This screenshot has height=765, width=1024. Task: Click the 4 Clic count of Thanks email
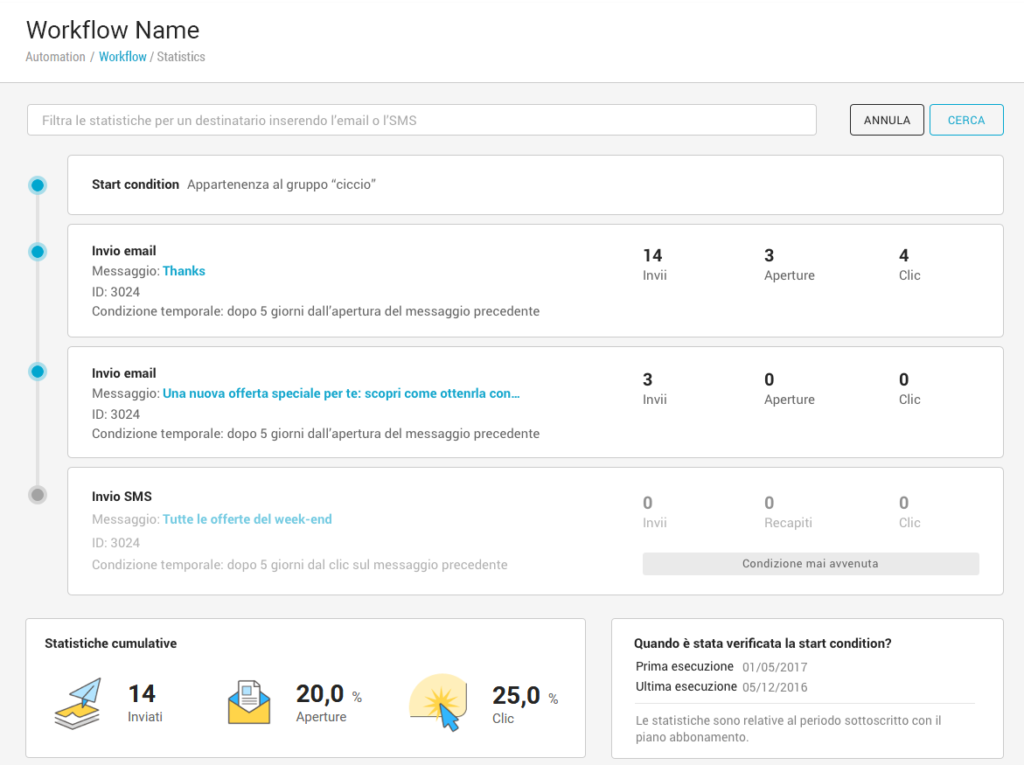[x=904, y=256]
